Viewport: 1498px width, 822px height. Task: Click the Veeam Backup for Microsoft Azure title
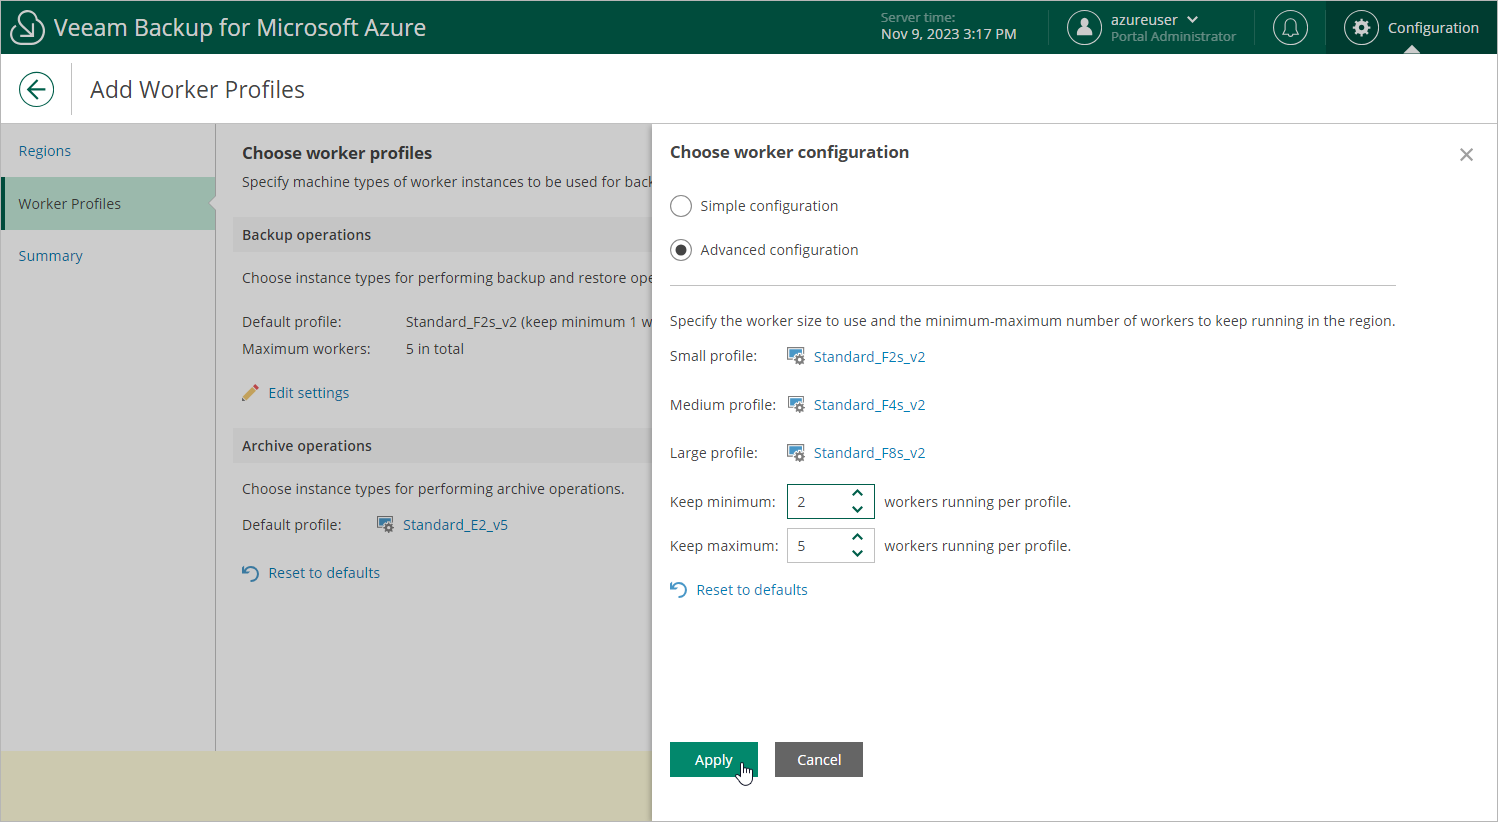[240, 28]
